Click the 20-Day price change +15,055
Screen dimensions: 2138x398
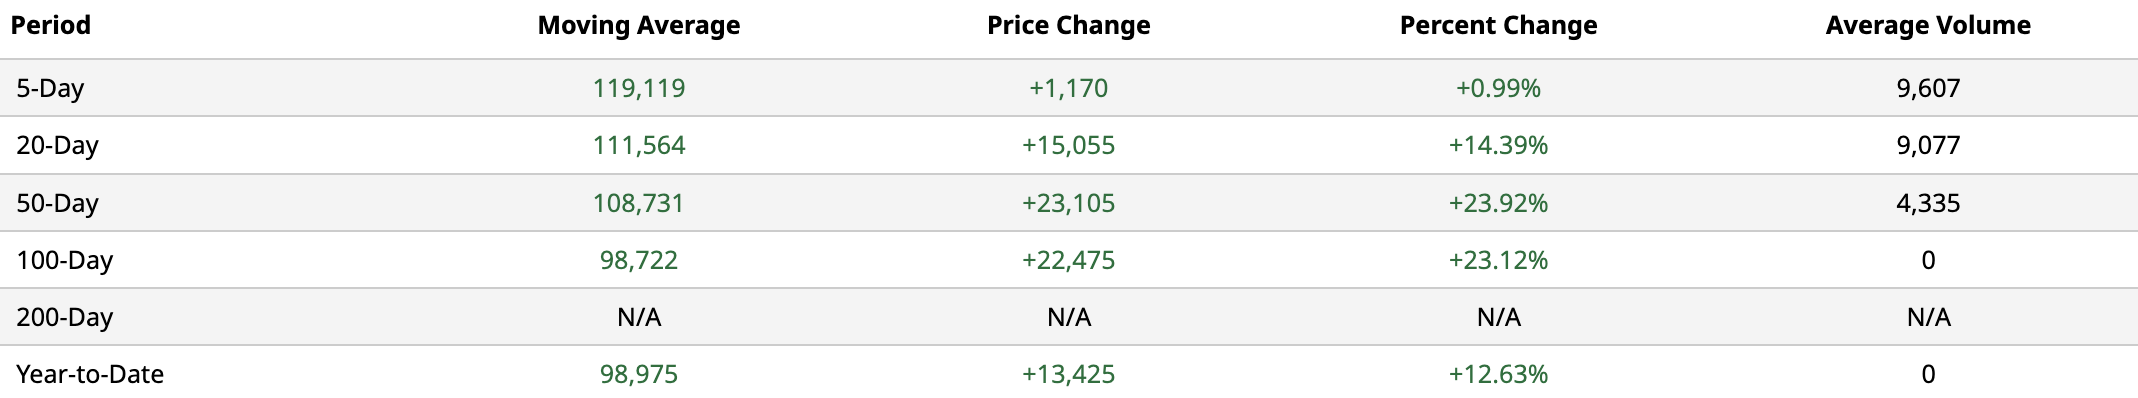tap(1069, 146)
